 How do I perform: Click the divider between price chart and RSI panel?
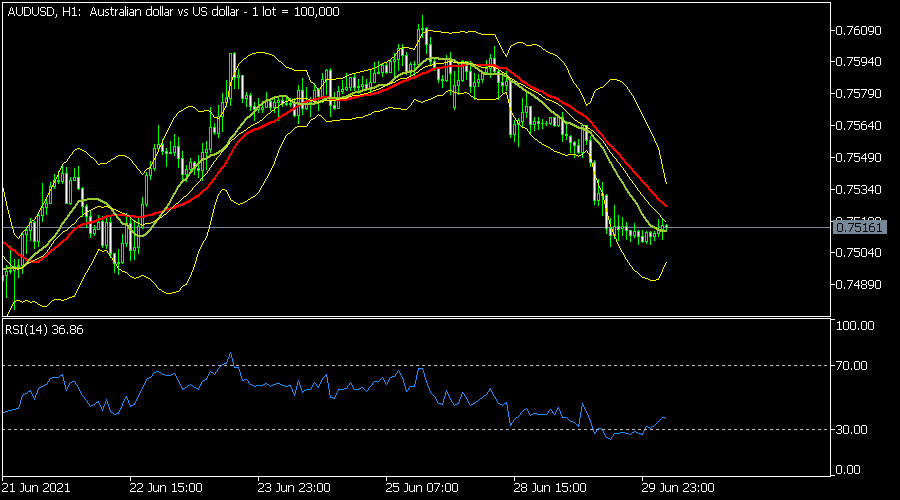415,317
